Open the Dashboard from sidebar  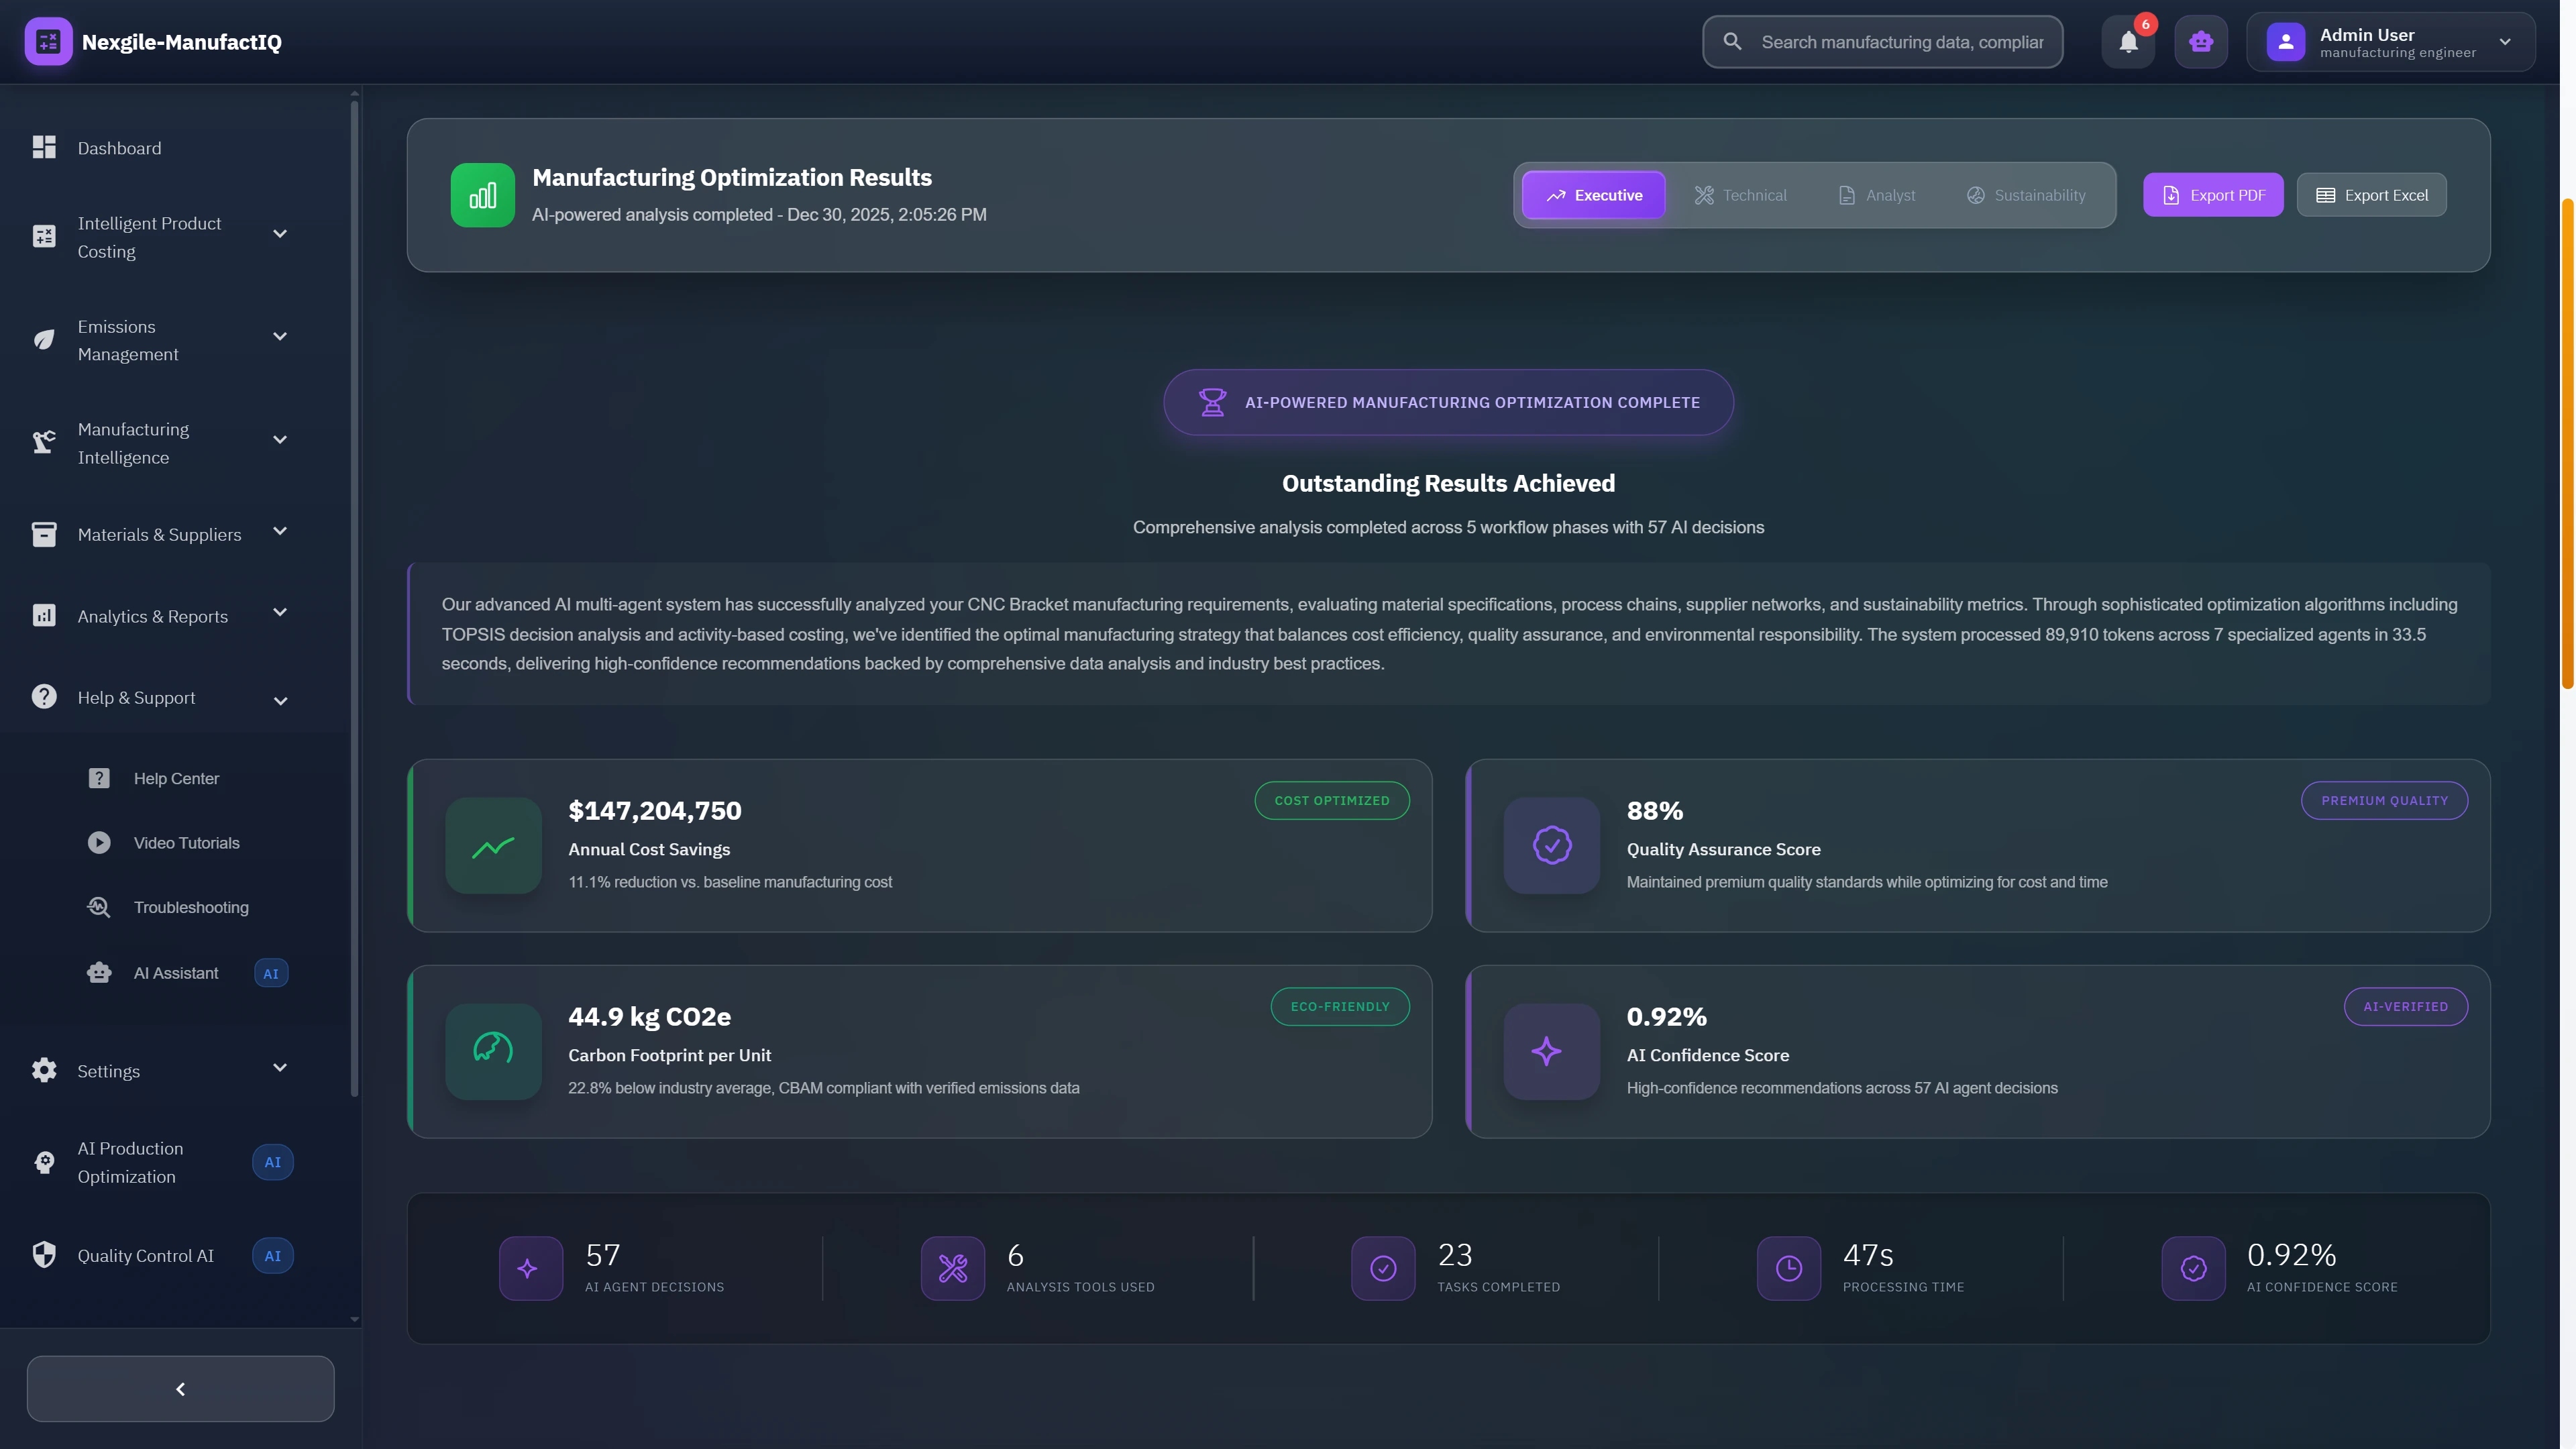click(x=119, y=147)
